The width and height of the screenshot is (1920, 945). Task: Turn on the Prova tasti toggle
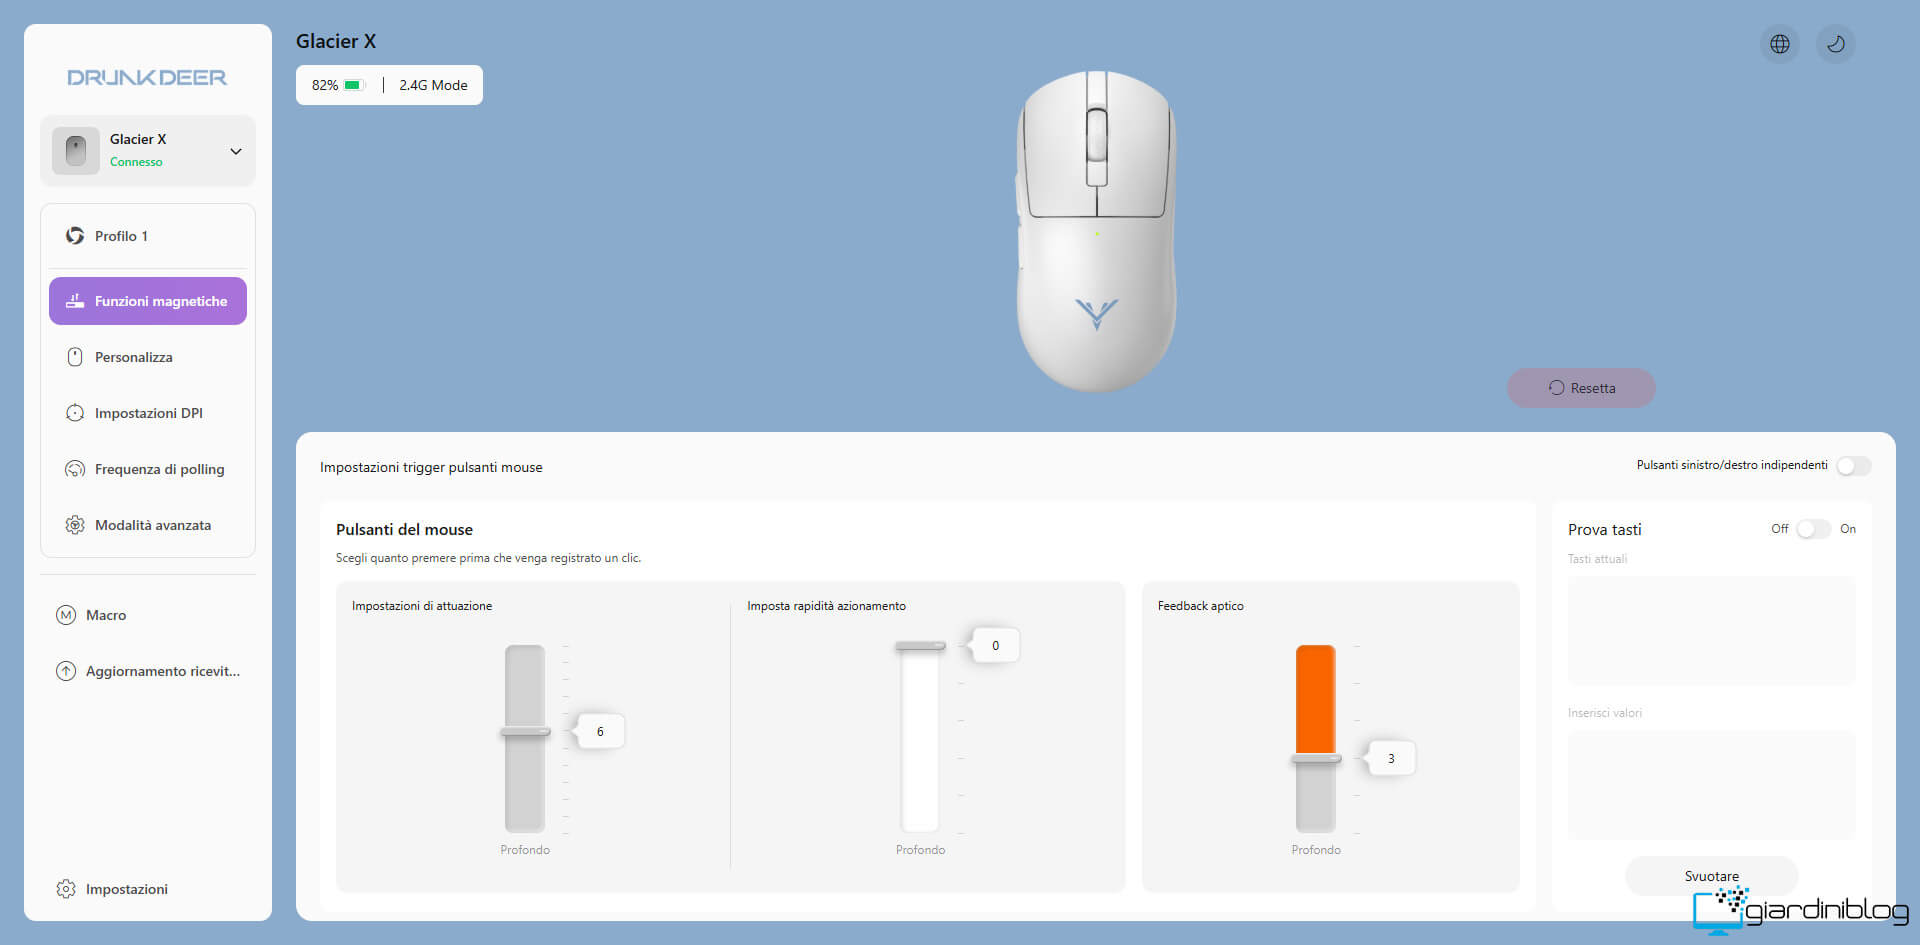tap(1813, 529)
